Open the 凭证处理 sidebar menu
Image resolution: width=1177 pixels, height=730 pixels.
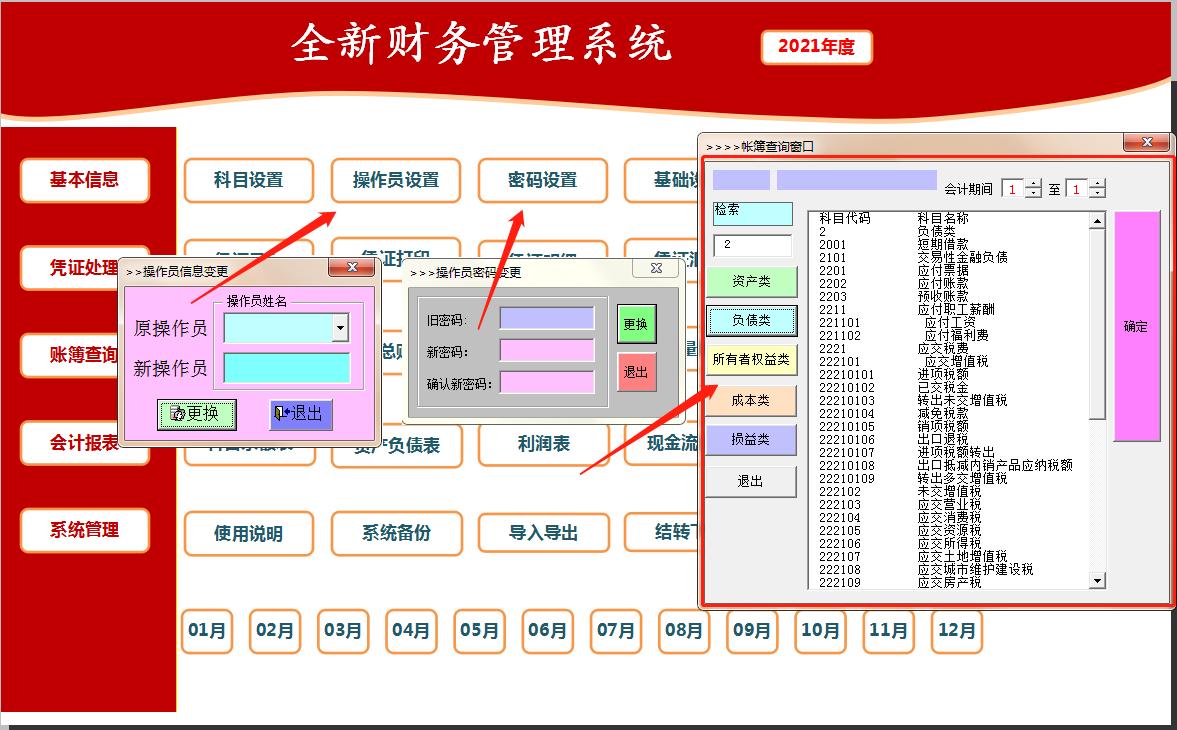(x=84, y=268)
